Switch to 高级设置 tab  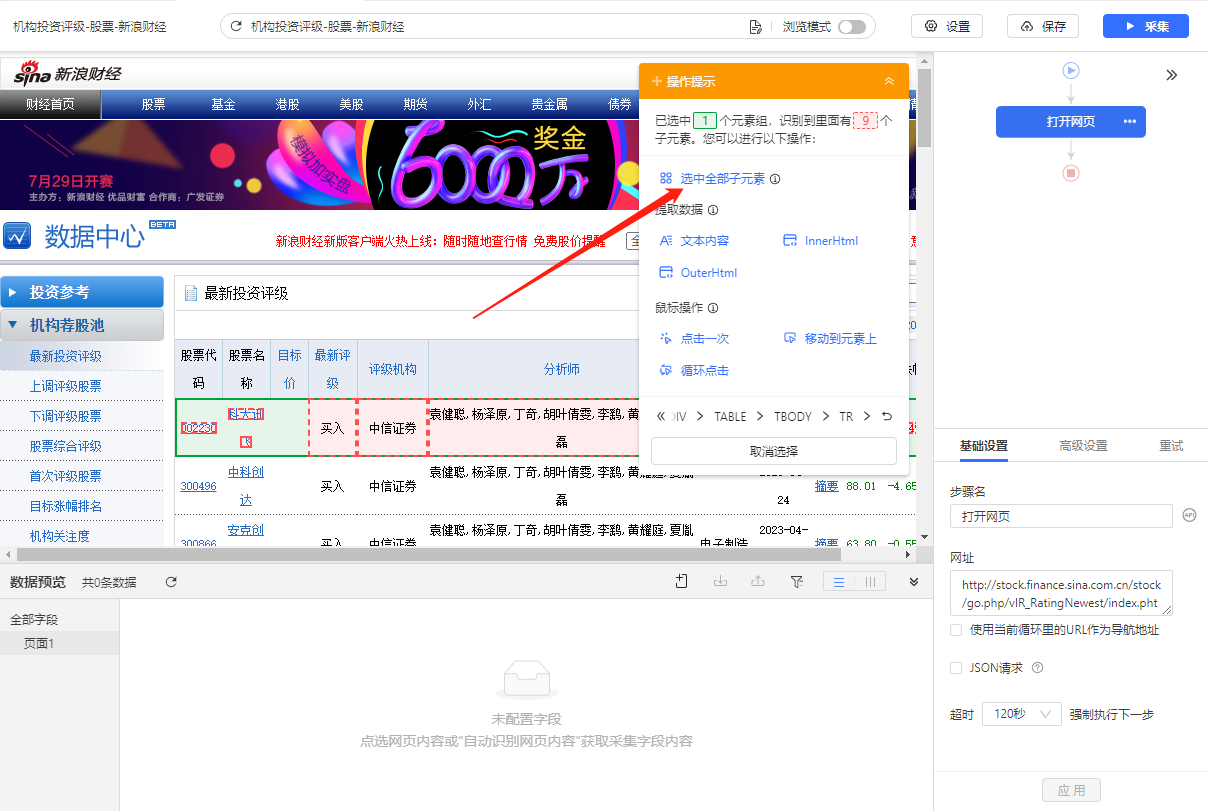coord(1084,446)
